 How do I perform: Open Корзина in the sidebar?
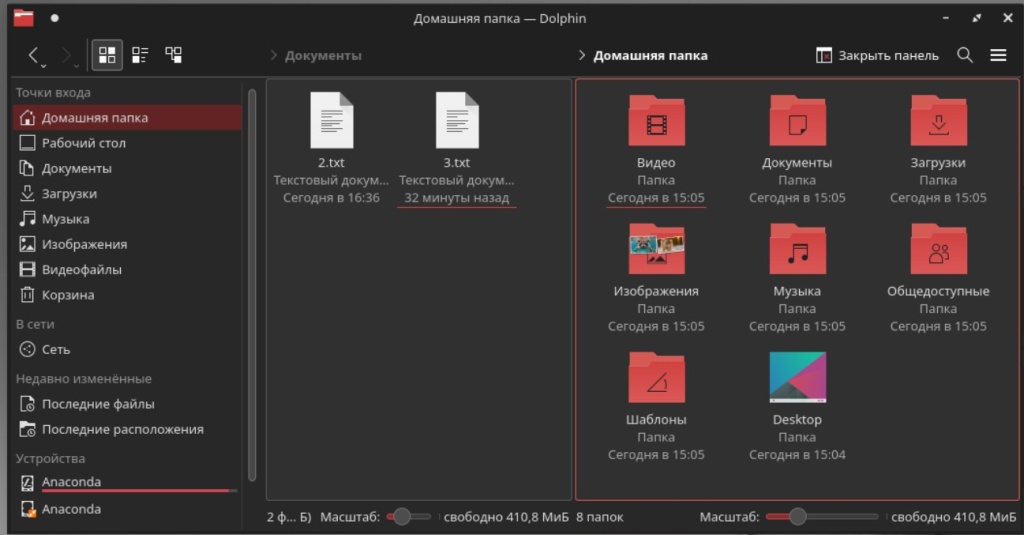(x=68, y=295)
